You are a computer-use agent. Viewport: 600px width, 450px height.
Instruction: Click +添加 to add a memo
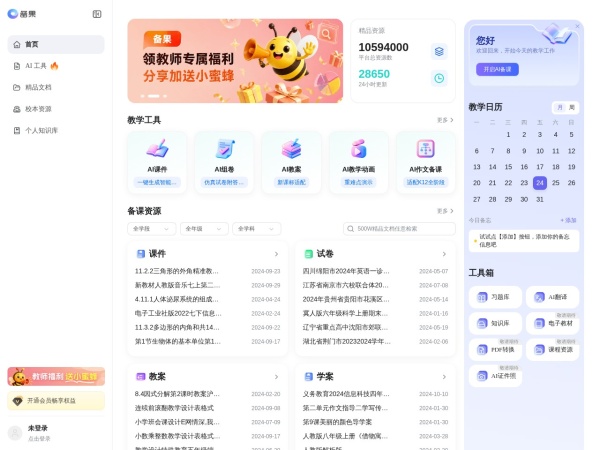[568, 220]
